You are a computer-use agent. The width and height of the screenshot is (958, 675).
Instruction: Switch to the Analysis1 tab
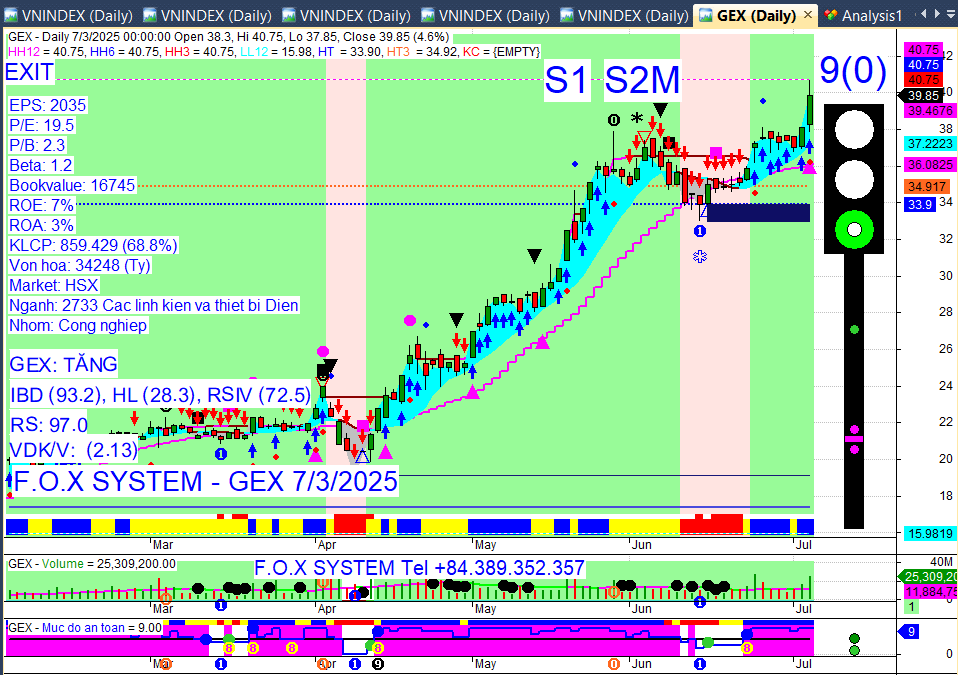[863, 15]
